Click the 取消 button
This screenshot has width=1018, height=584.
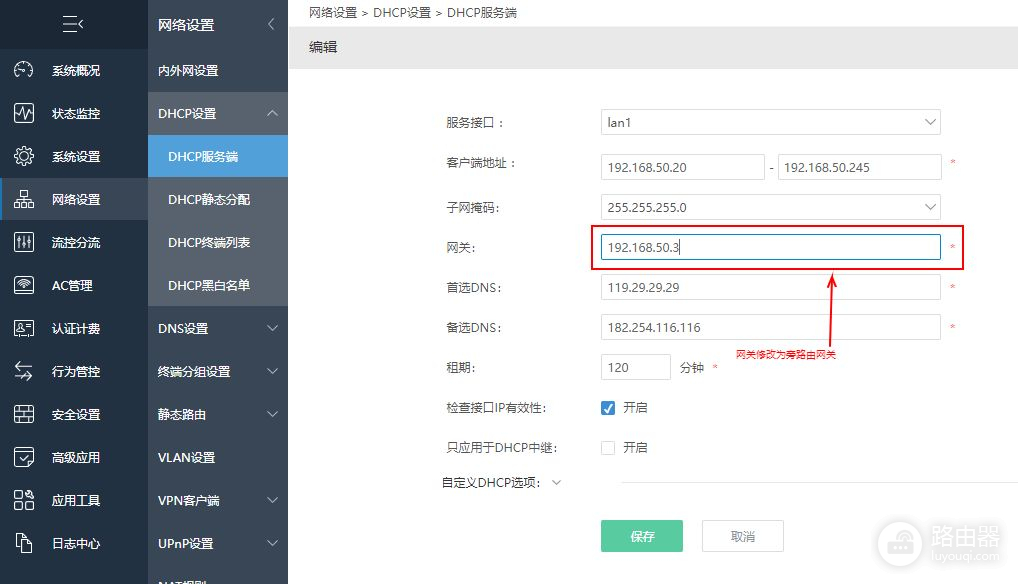tap(742, 536)
